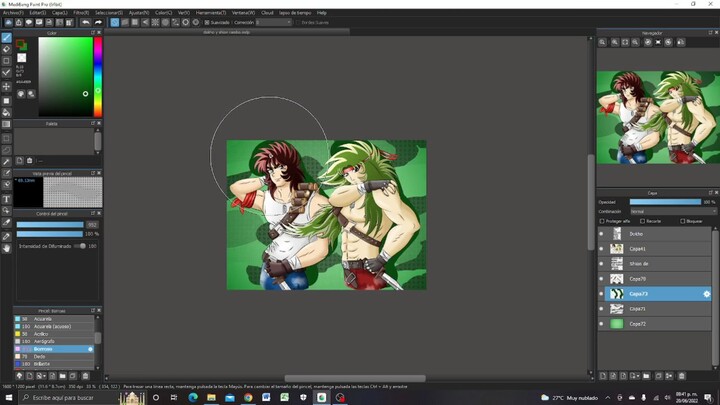Image resolution: width=720 pixels, height=405 pixels.
Task: Select the Dot/Shape fill tool
Action: pyautogui.click(x=6, y=101)
